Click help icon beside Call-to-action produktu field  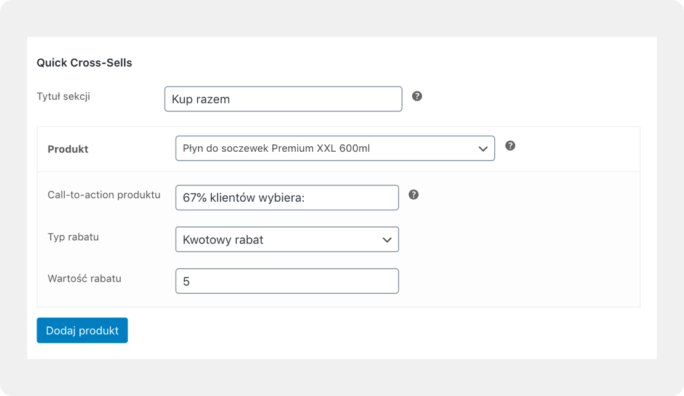pos(414,195)
